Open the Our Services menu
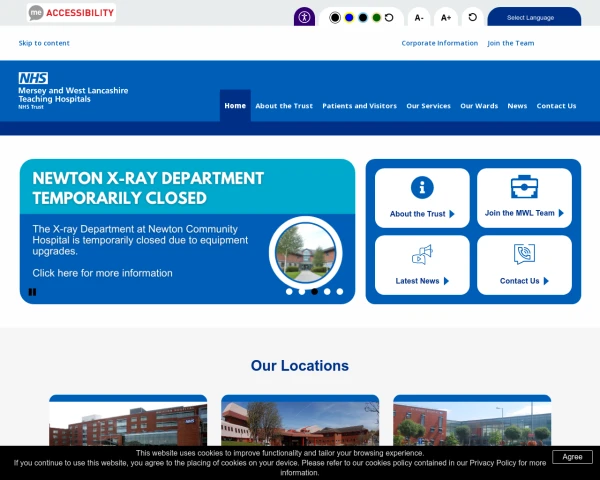Image resolution: width=600 pixels, height=480 pixels. click(429, 106)
